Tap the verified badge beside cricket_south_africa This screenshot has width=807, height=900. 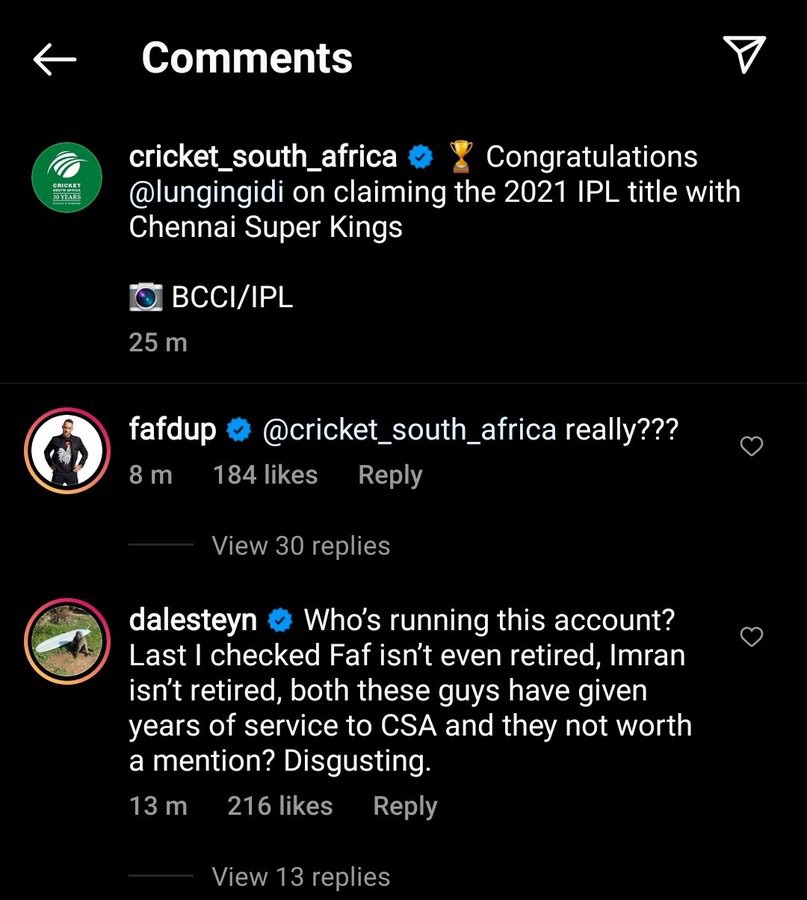click(421, 157)
